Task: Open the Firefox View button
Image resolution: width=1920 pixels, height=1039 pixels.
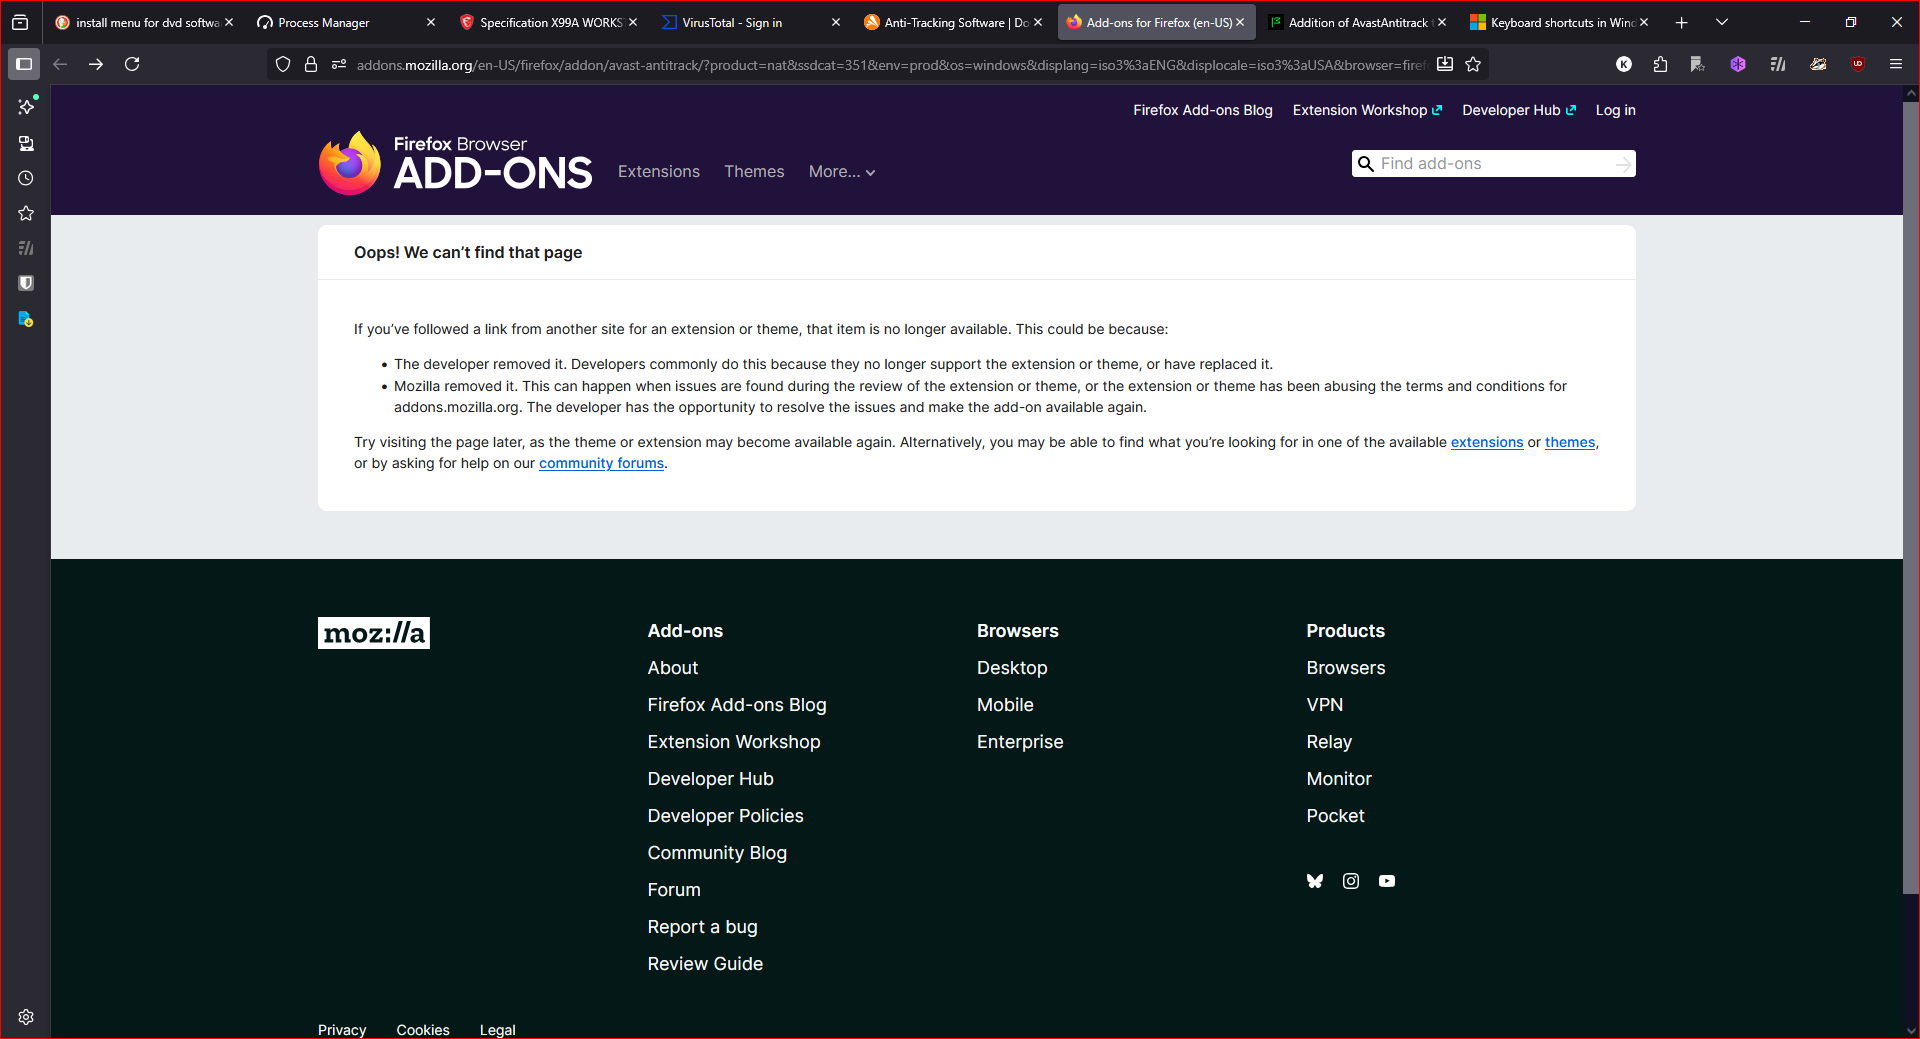Action: tap(20, 22)
